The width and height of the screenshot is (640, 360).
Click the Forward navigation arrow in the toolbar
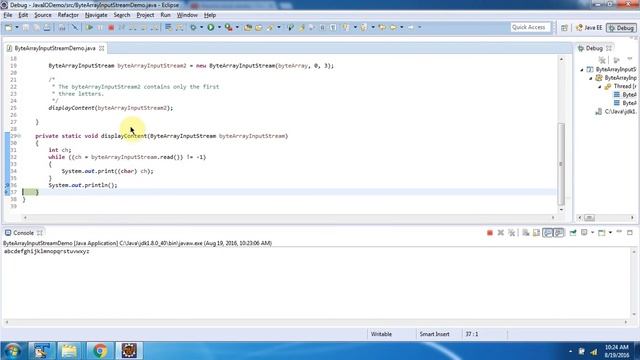click(x=411, y=27)
